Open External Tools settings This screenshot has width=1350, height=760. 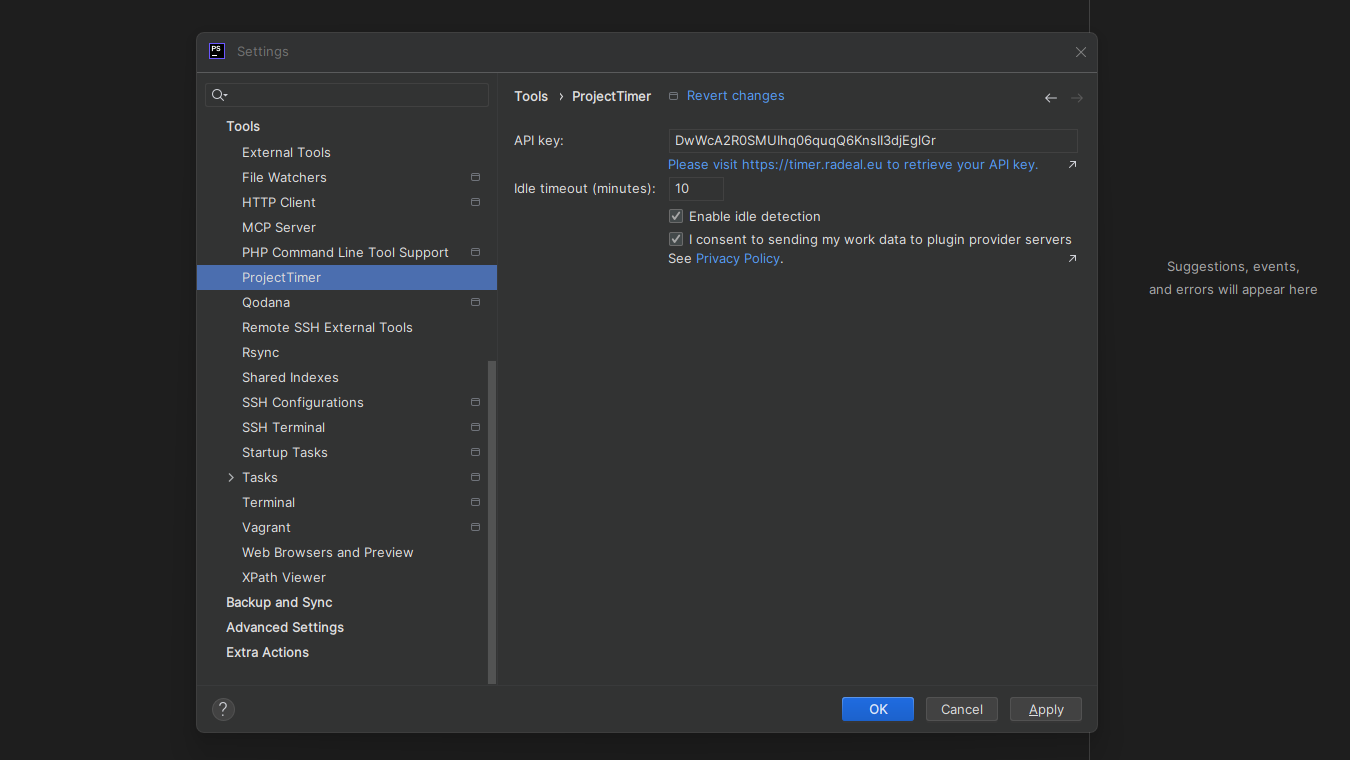pyautogui.click(x=286, y=152)
